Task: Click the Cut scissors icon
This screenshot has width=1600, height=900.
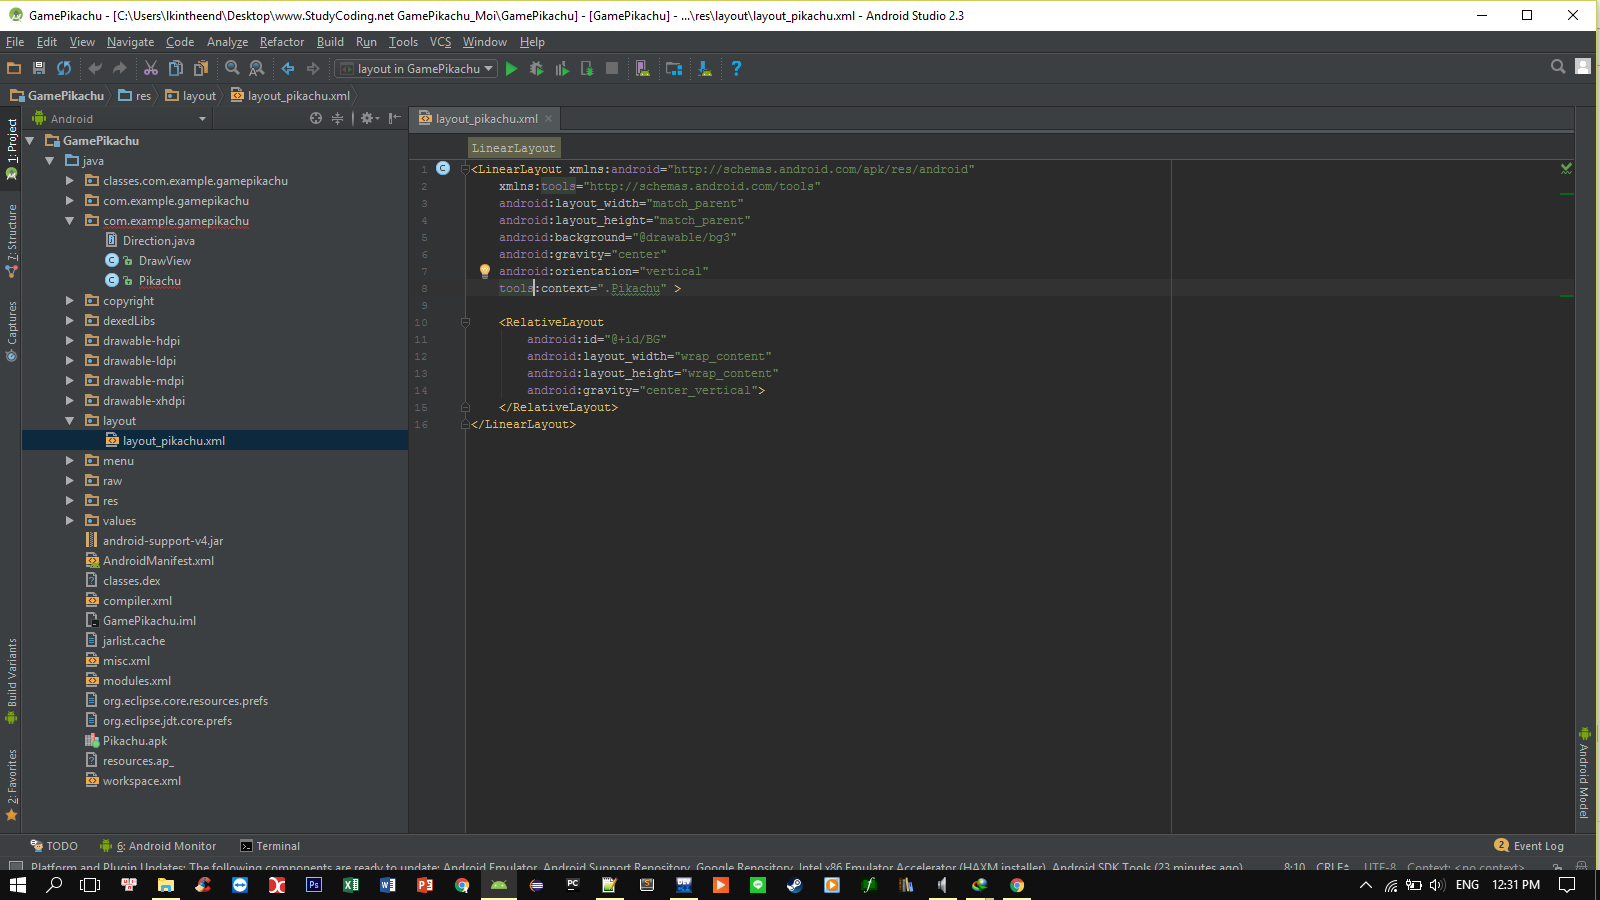Action: 151,68
